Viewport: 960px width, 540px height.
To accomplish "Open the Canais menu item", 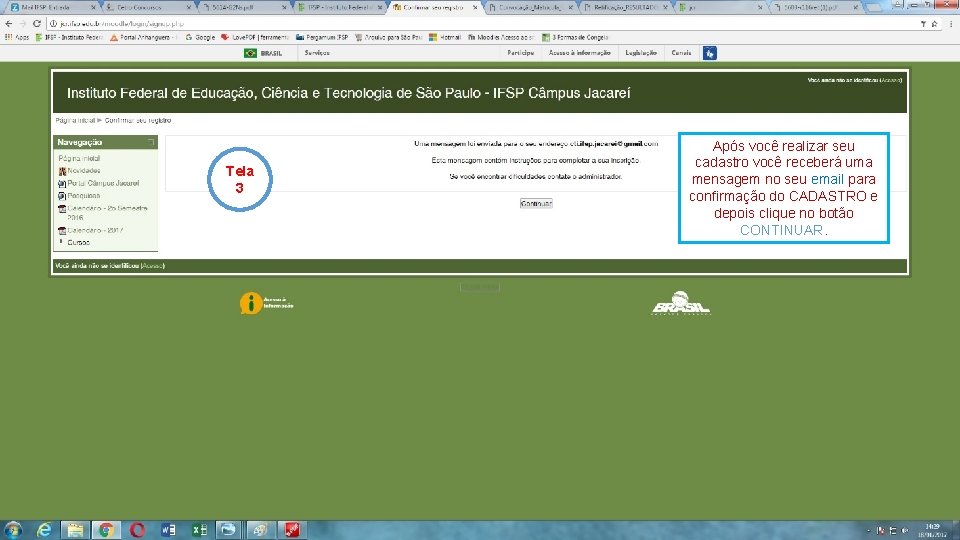I will [681, 53].
